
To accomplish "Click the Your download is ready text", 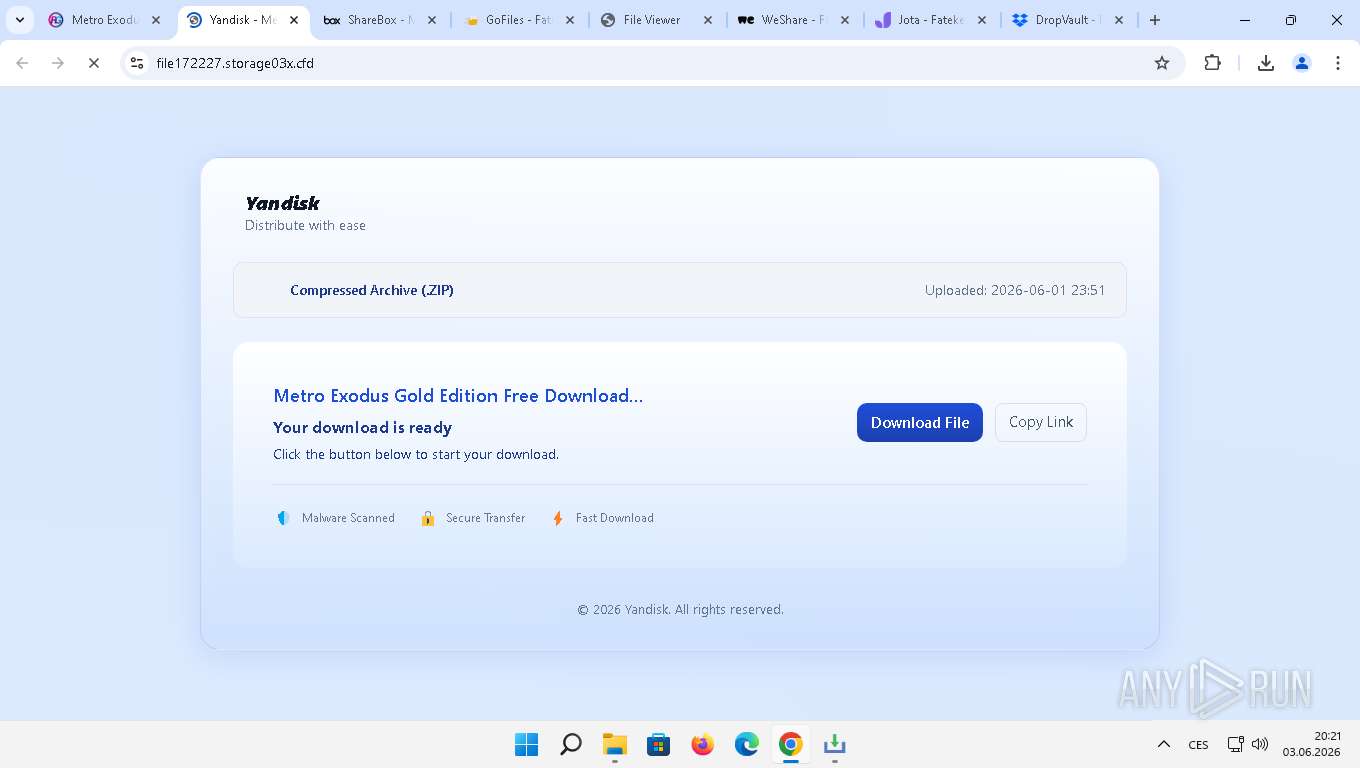I will tap(362, 427).
